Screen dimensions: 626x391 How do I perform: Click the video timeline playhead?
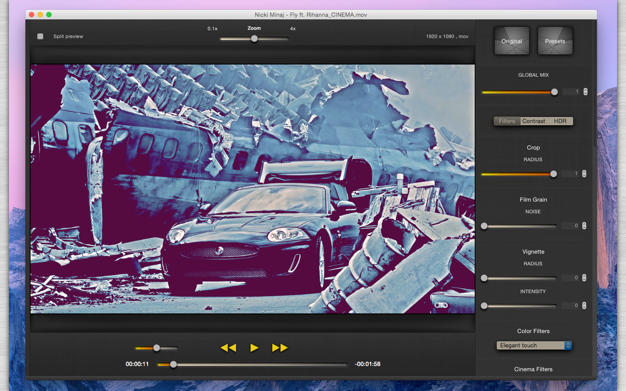click(173, 364)
